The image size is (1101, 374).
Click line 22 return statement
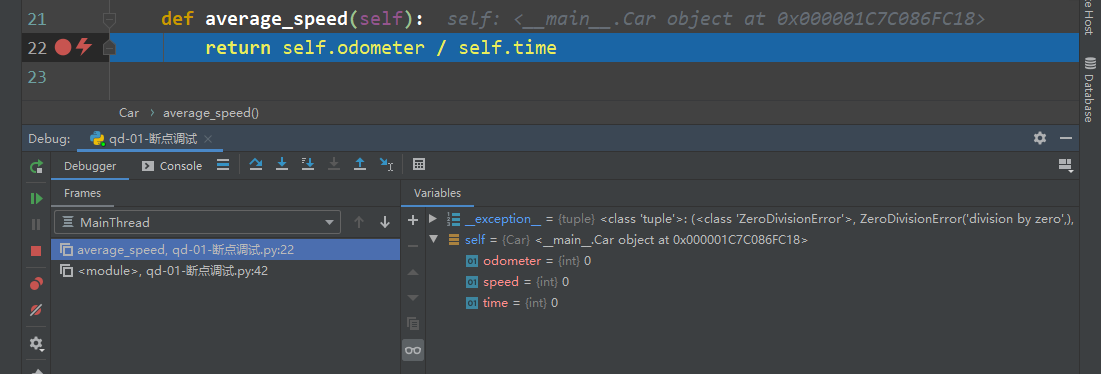point(381,48)
